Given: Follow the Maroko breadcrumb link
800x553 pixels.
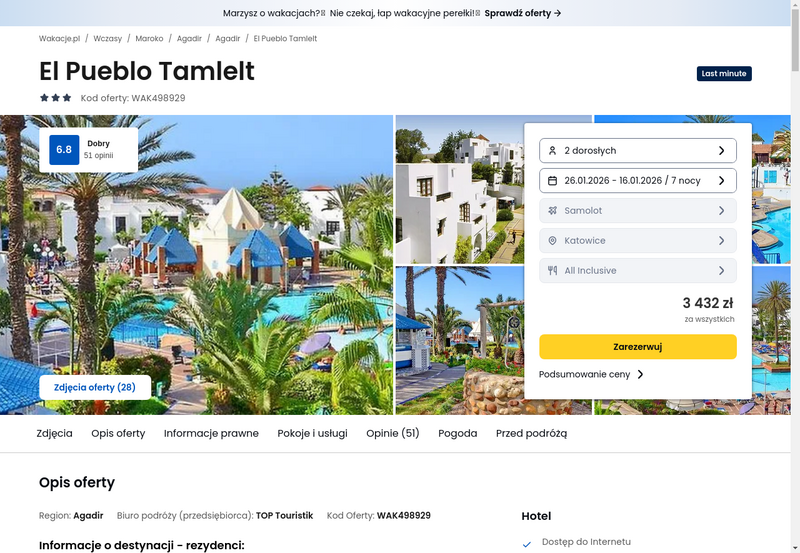Looking at the screenshot, I should (x=149, y=39).
